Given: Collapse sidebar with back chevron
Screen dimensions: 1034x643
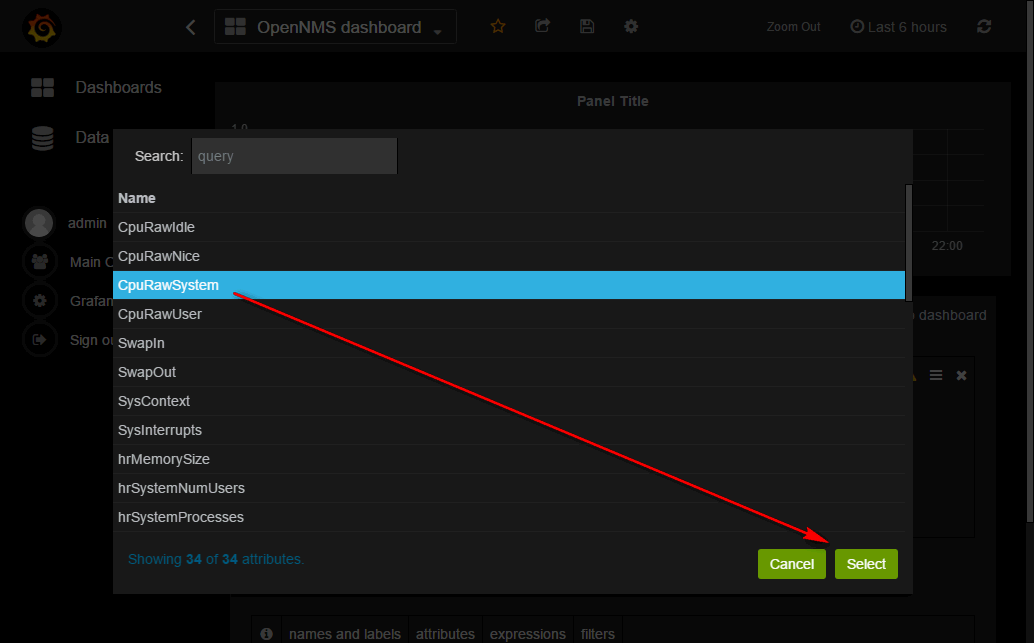Looking at the screenshot, I should click(x=191, y=27).
